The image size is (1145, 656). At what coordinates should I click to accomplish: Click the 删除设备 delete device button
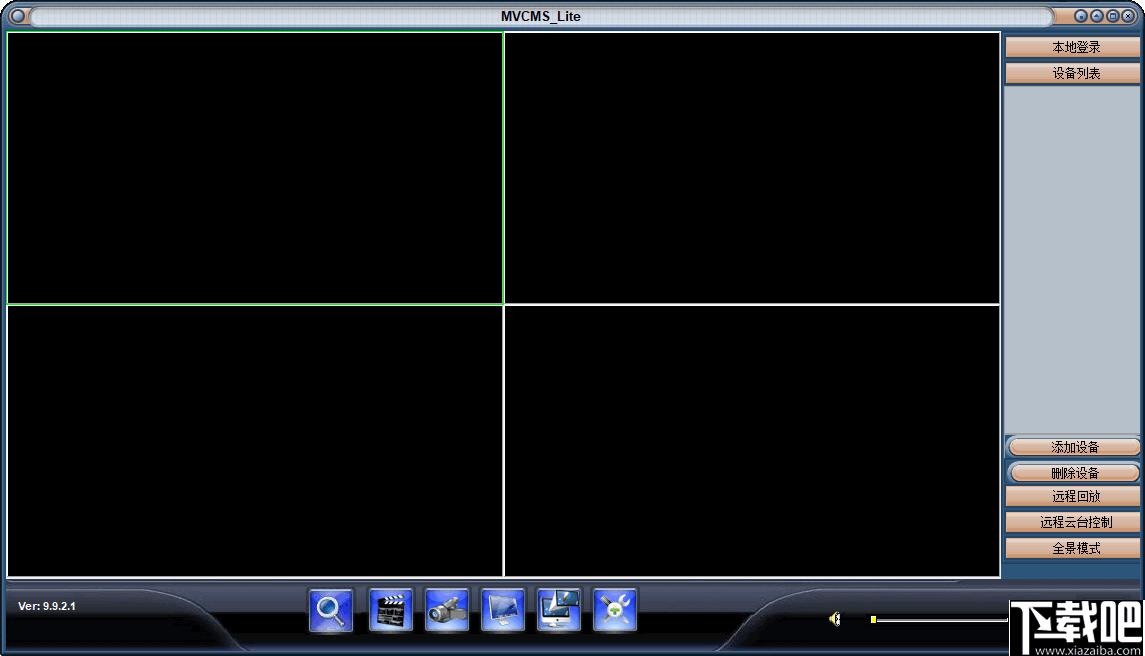coord(1073,473)
